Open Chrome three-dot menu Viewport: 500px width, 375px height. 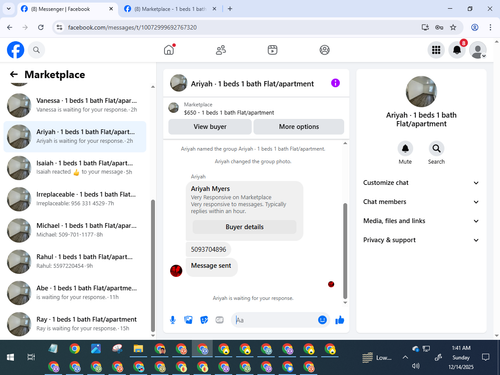[490, 27]
